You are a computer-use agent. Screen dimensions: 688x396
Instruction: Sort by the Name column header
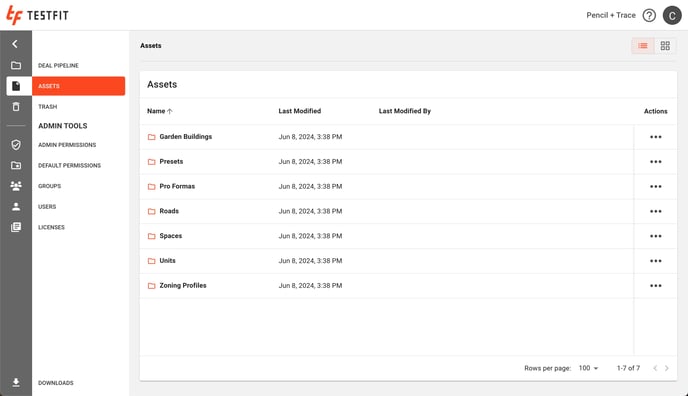pyautogui.click(x=160, y=111)
